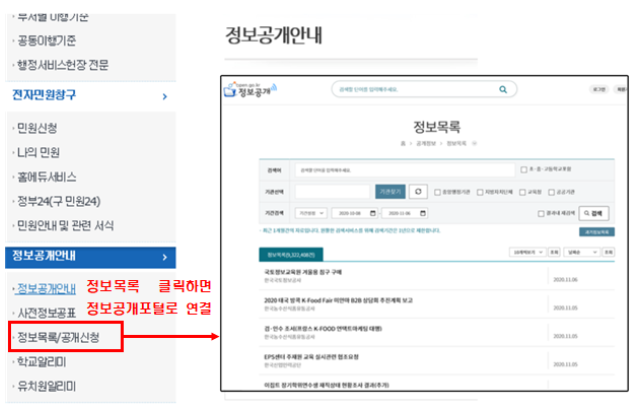Open 나의 민원 in the sidebar
The height and width of the screenshot is (414, 639).
coord(38,152)
